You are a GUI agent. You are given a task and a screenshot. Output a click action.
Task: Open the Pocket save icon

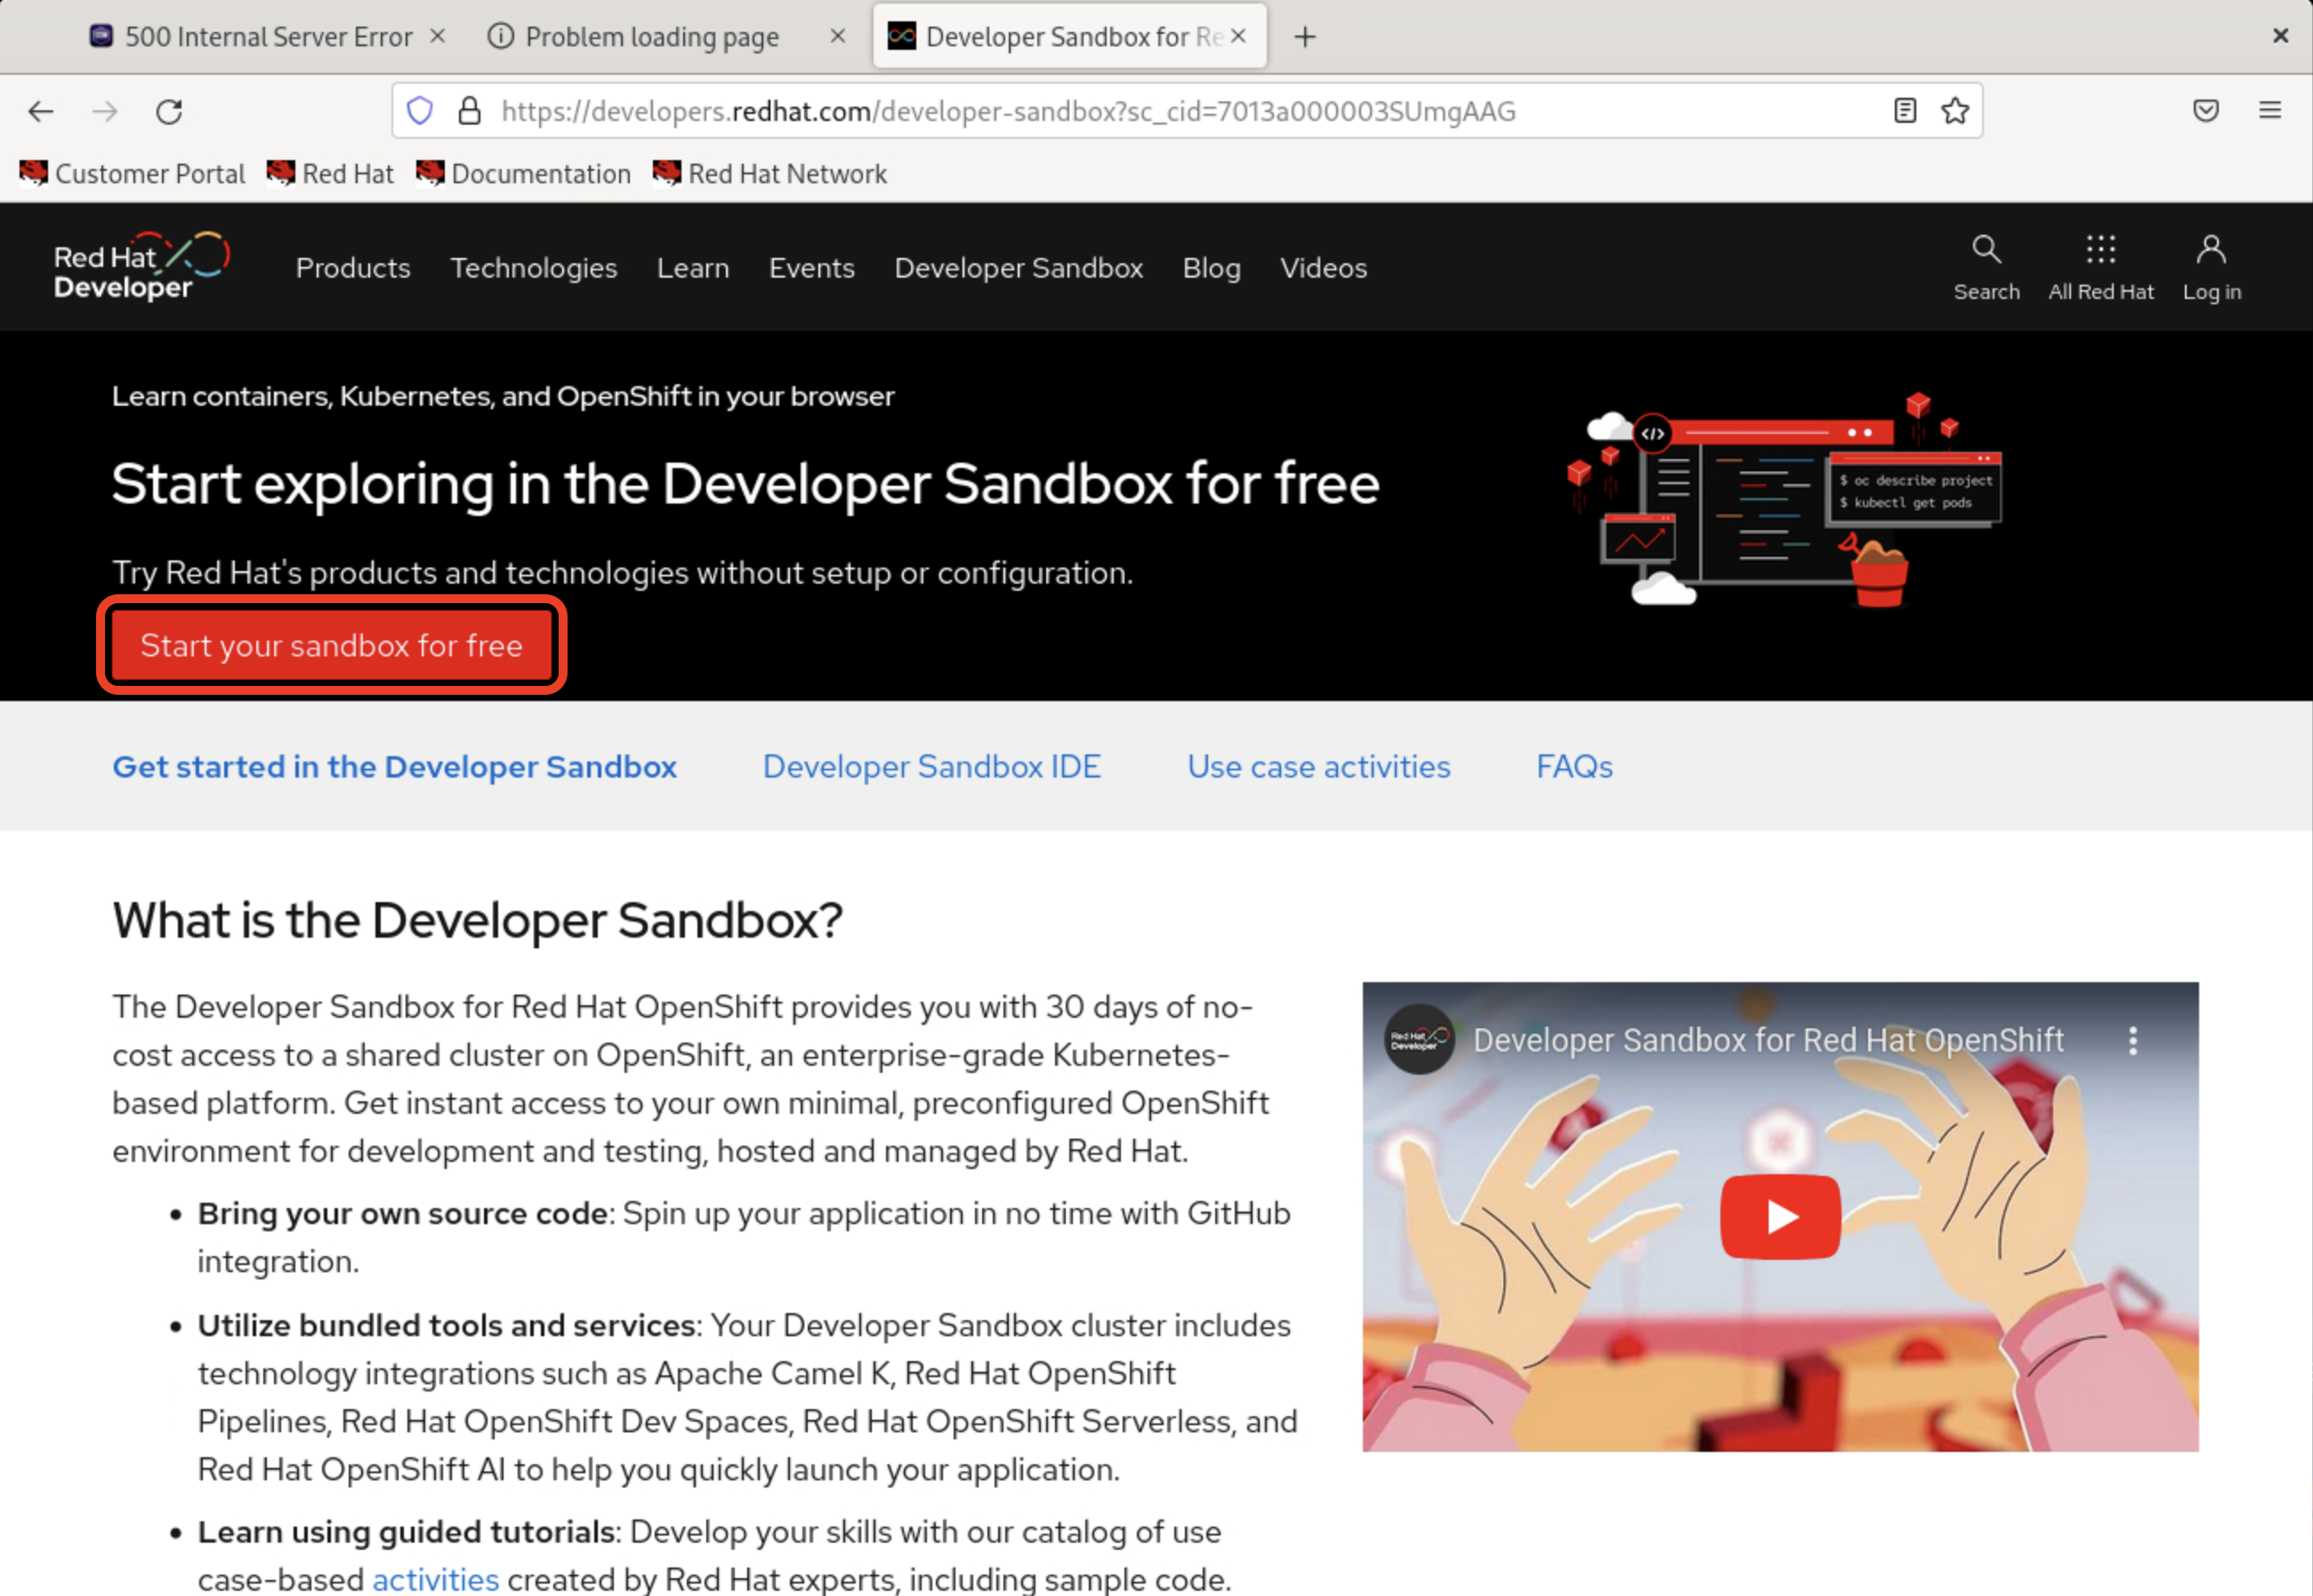click(2206, 111)
